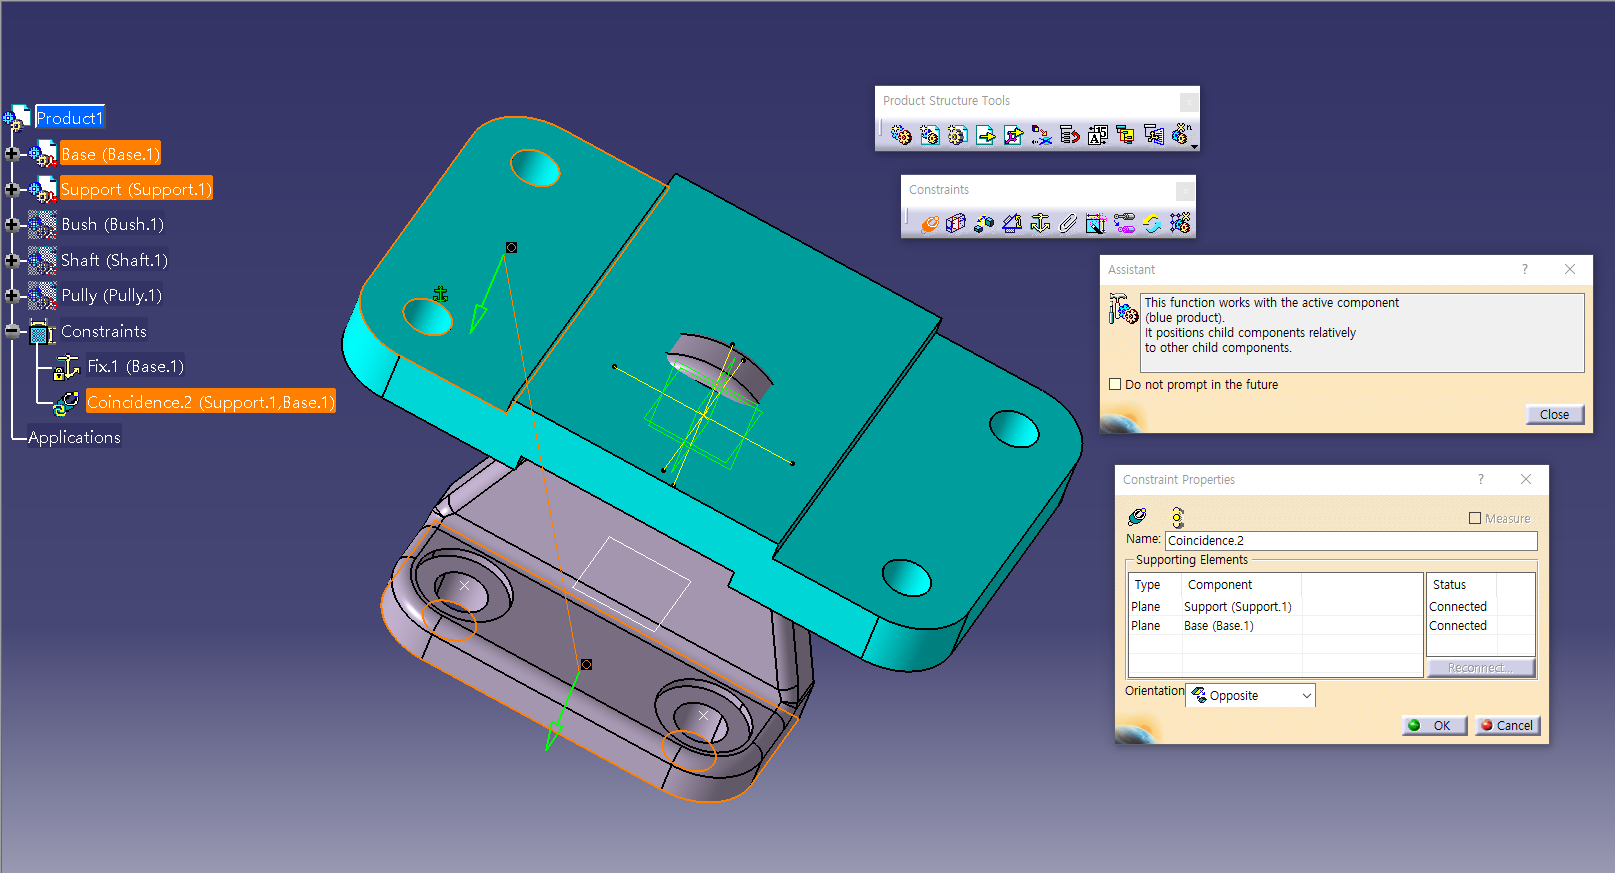Open the Manage Representations tool
The image size is (1615, 873).
tap(1153, 135)
